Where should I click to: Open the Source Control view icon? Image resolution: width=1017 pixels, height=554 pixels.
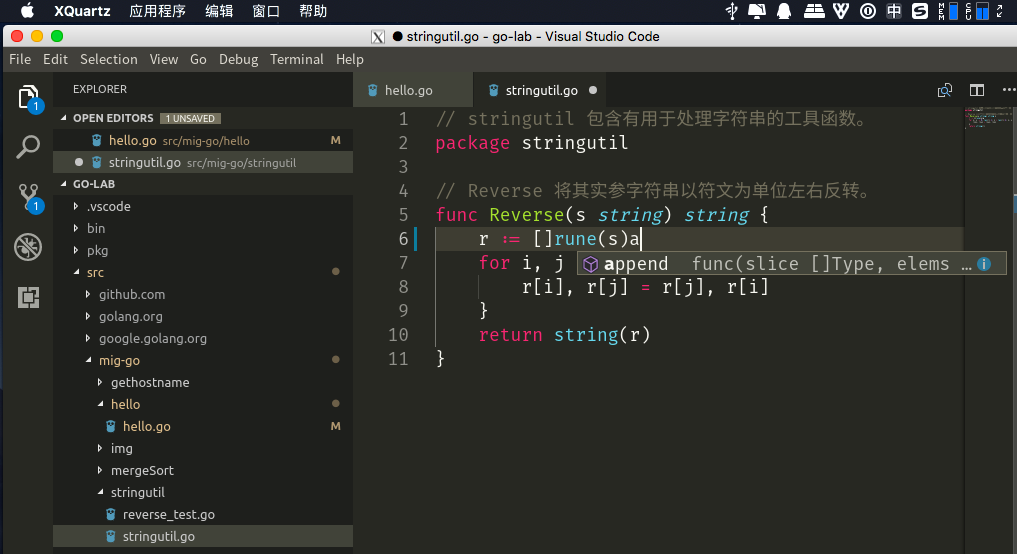pyautogui.click(x=28, y=197)
